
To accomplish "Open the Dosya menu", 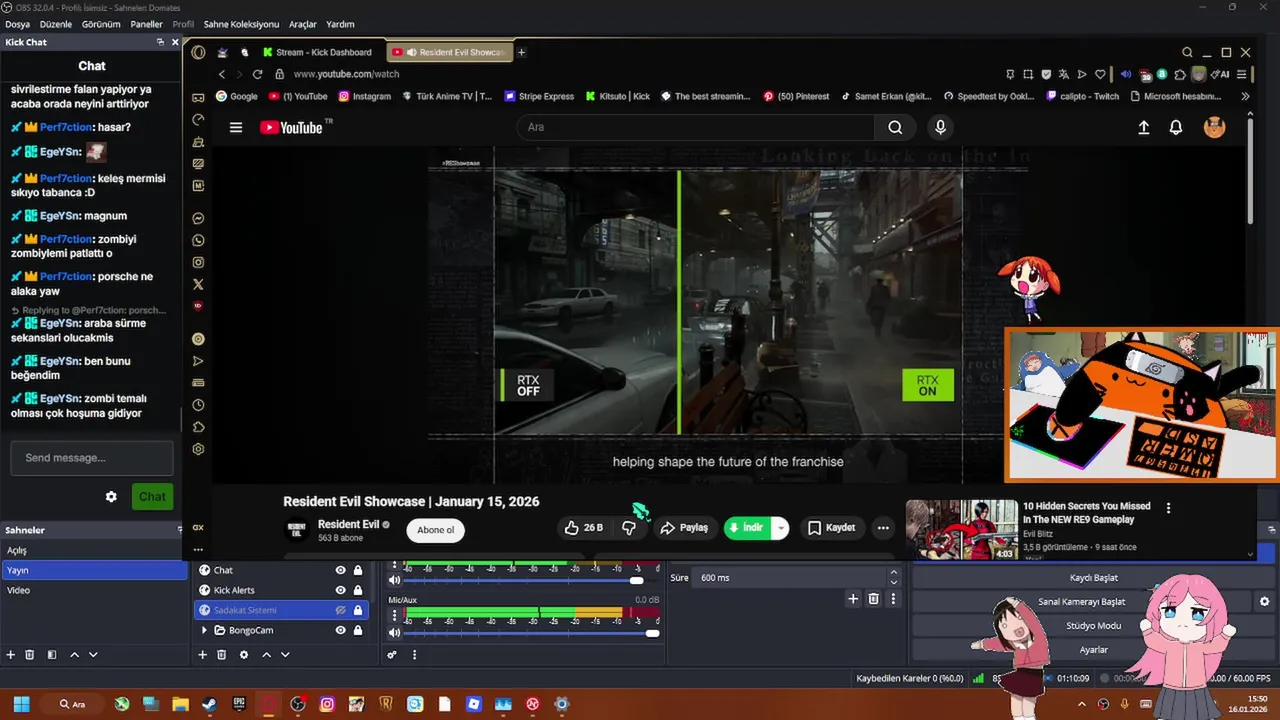I will click(x=17, y=24).
